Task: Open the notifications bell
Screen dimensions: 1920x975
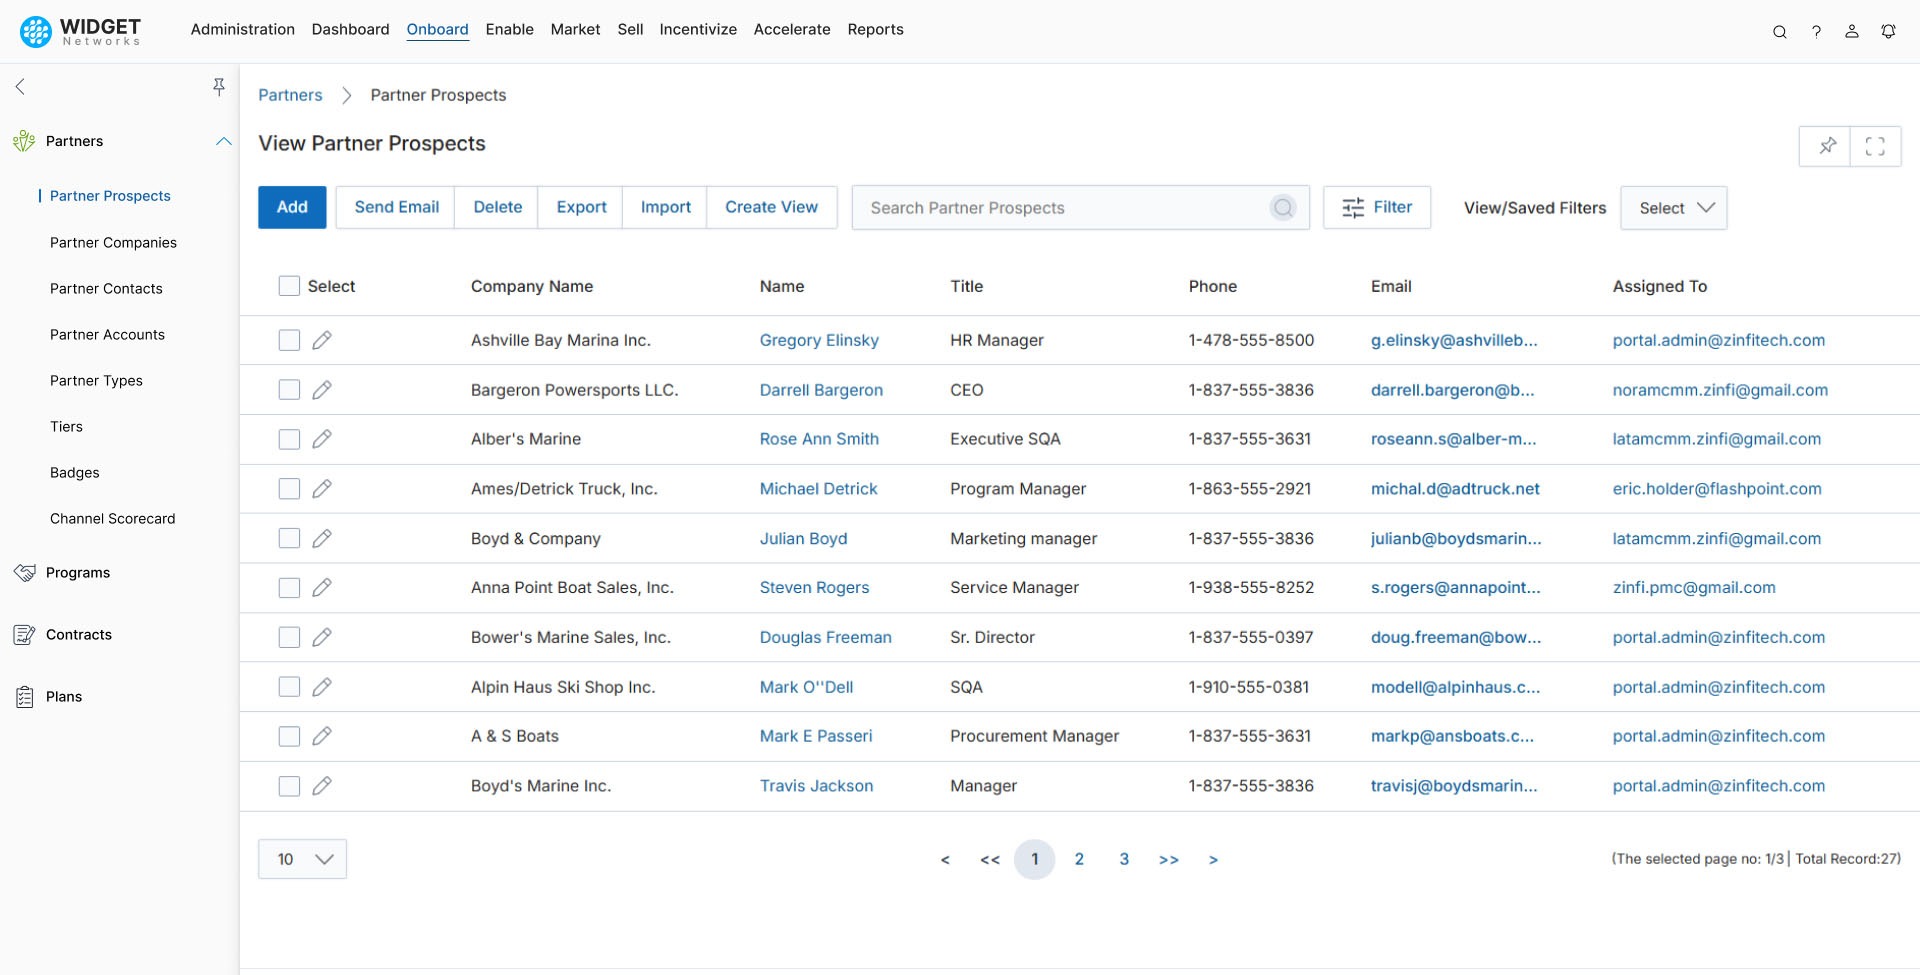Action: [x=1889, y=31]
